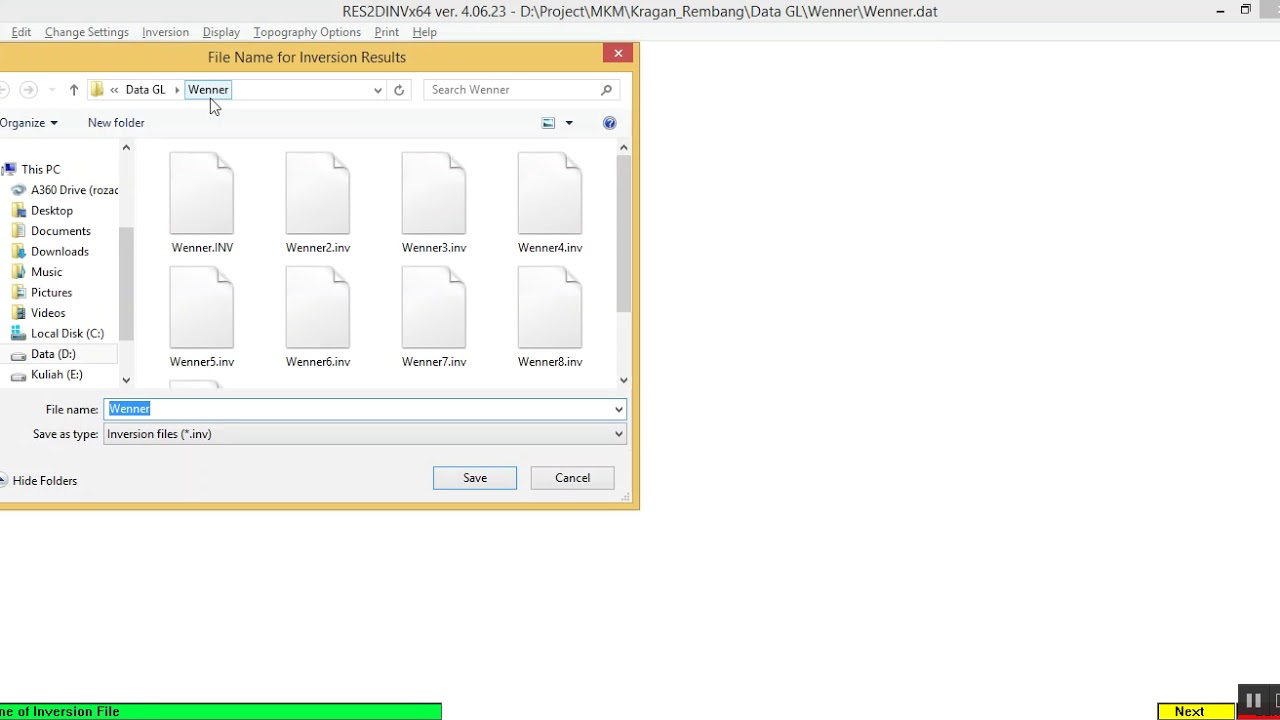Screen dimensions: 1280x720
Task: Open the Inversion menu
Action: pyautogui.click(x=165, y=32)
